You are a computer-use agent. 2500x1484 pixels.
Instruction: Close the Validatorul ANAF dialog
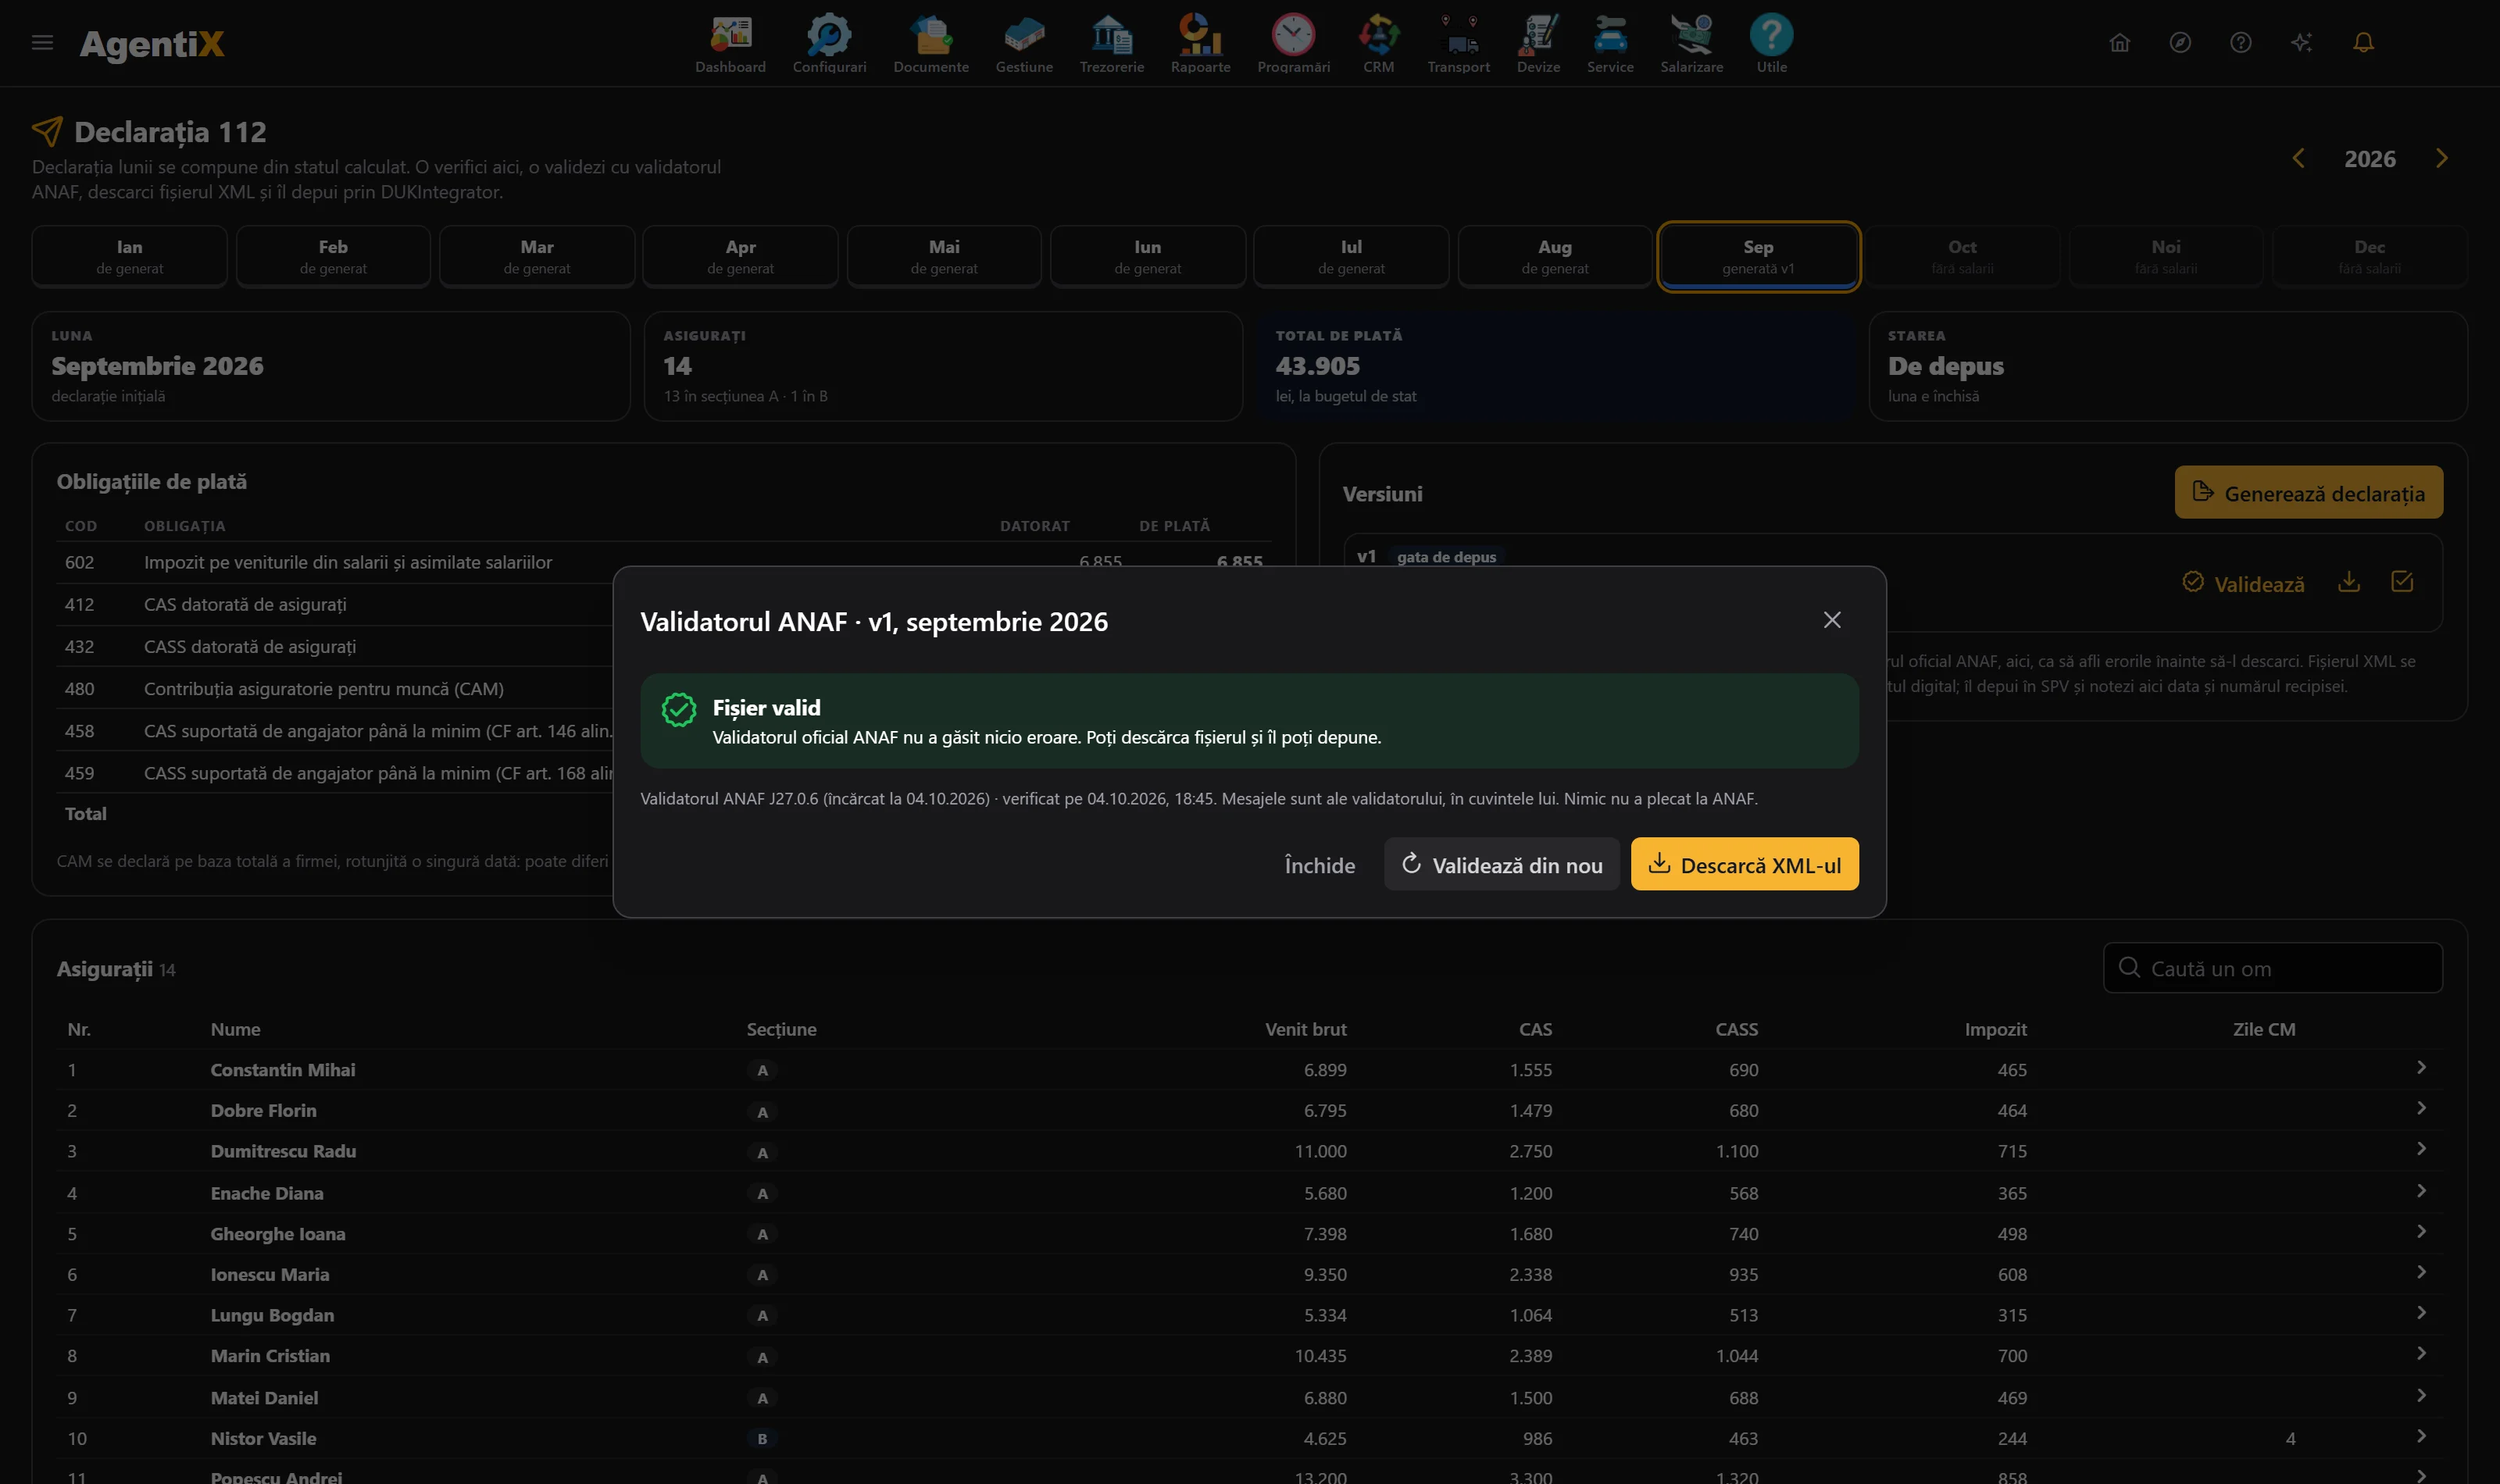click(1831, 620)
